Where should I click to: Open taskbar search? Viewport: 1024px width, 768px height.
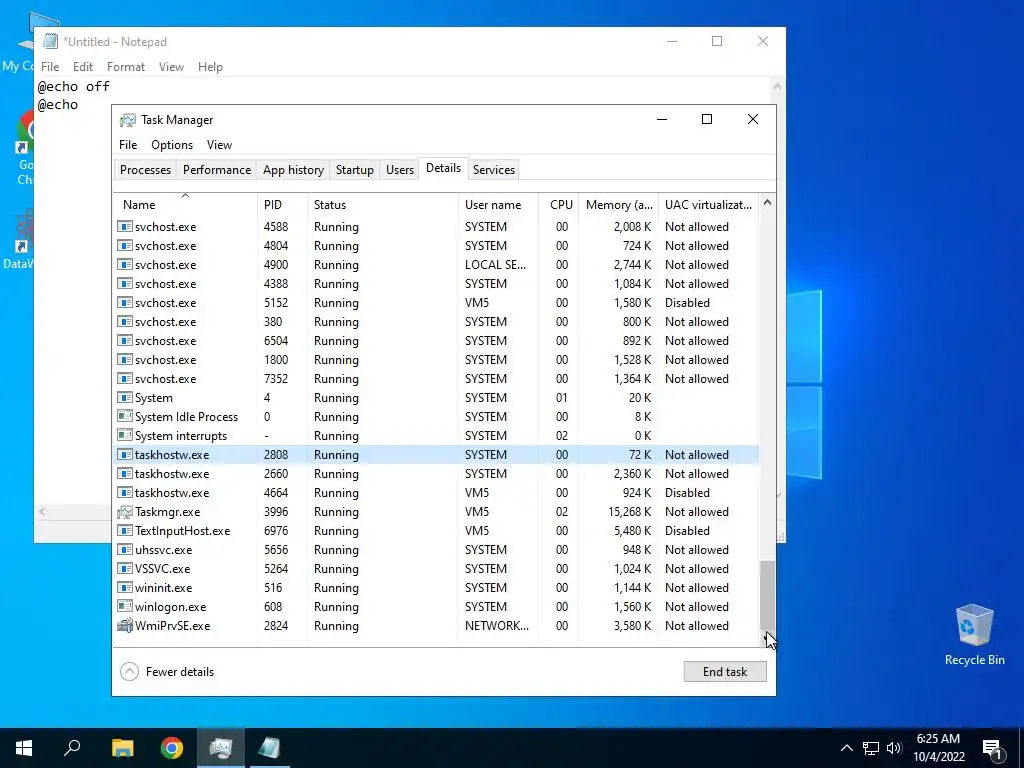coord(72,748)
